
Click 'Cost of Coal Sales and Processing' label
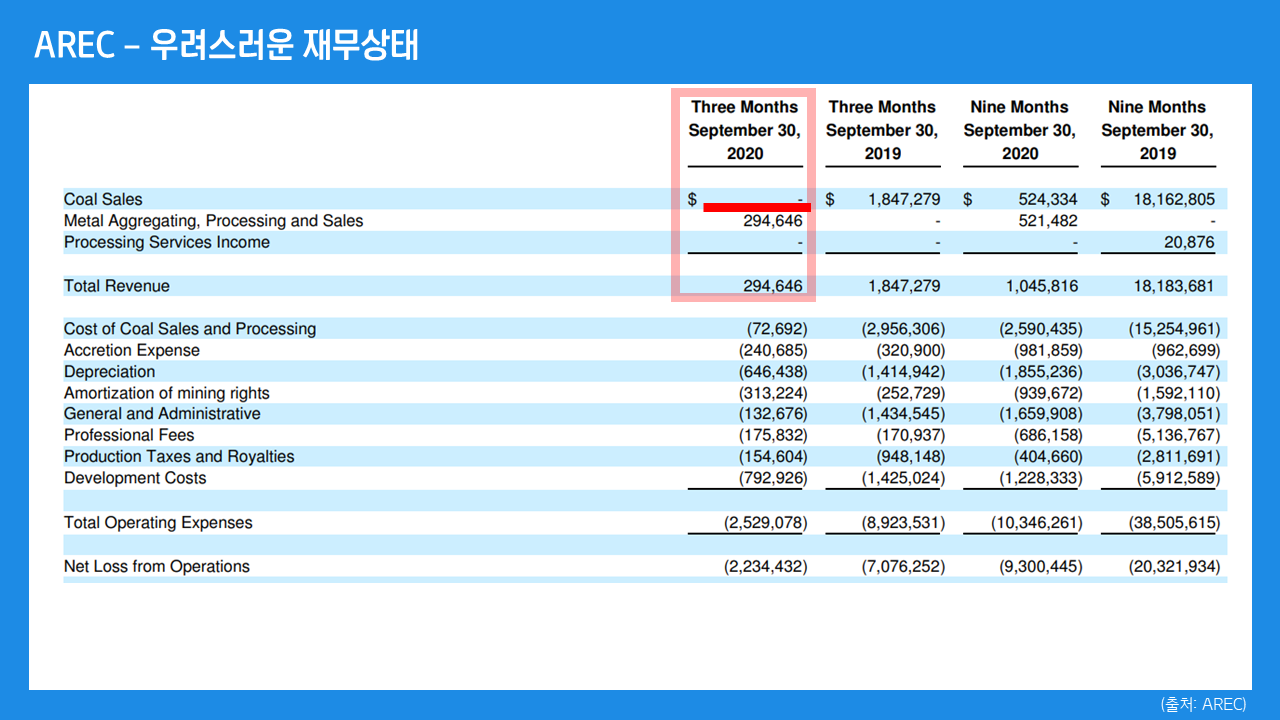point(190,329)
